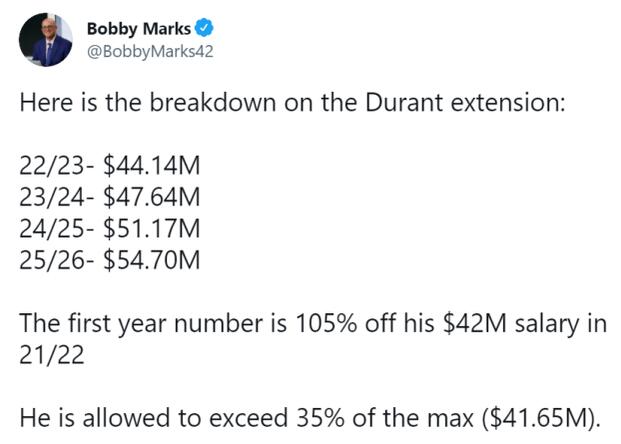This screenshot has width=621, height=444.
Task: Open Bobby Marks' profile picture
Action: (46, 40)
